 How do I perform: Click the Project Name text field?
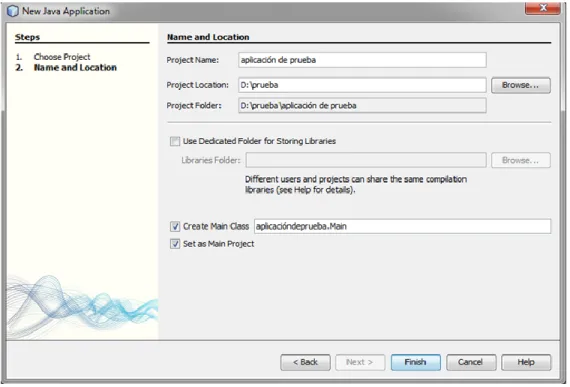point(362,60)
